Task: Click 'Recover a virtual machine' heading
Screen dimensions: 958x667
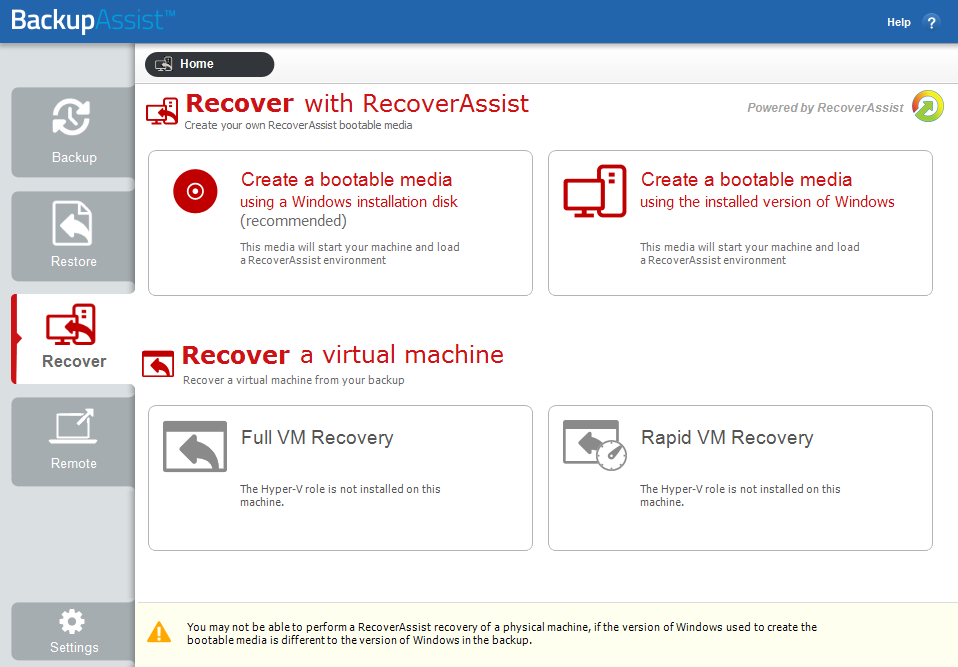Action: click(343, 355)
